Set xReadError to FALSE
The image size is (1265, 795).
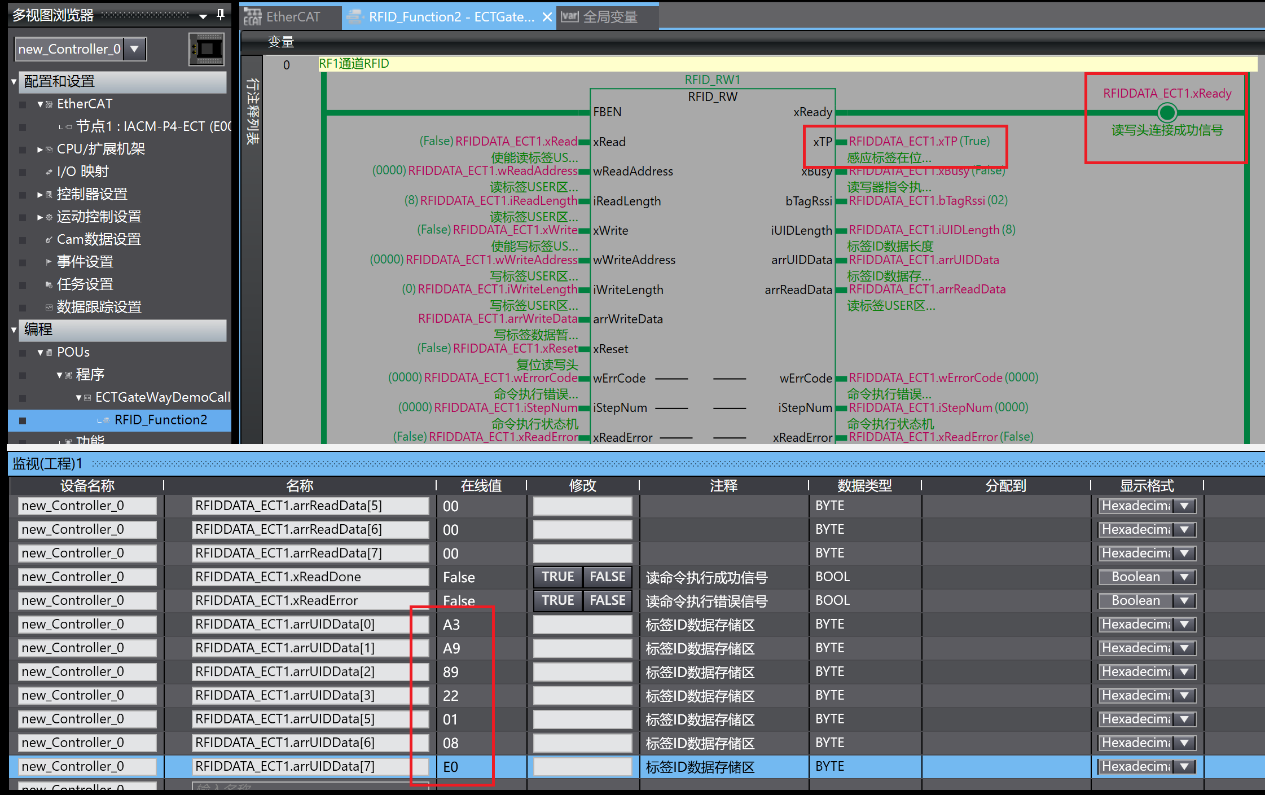coord(607,601)
